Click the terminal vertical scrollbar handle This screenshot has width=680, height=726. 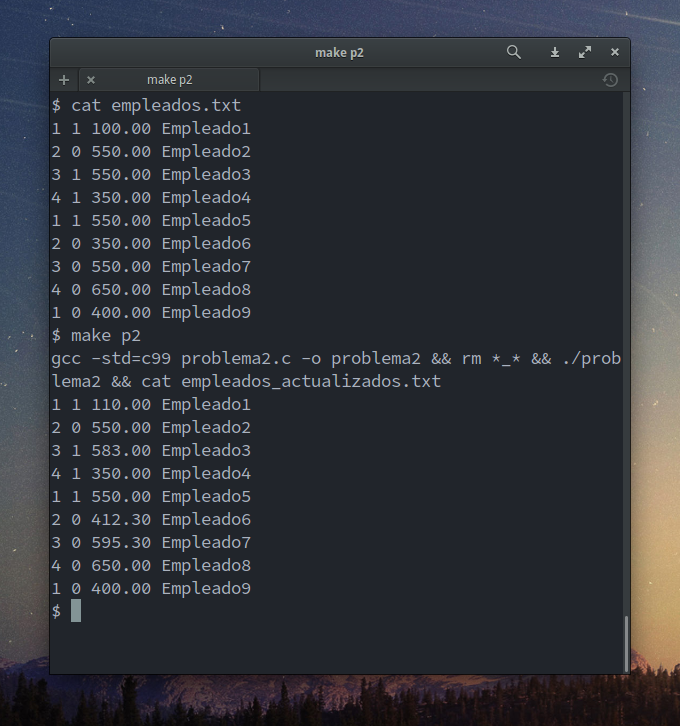tap(626, 644)
